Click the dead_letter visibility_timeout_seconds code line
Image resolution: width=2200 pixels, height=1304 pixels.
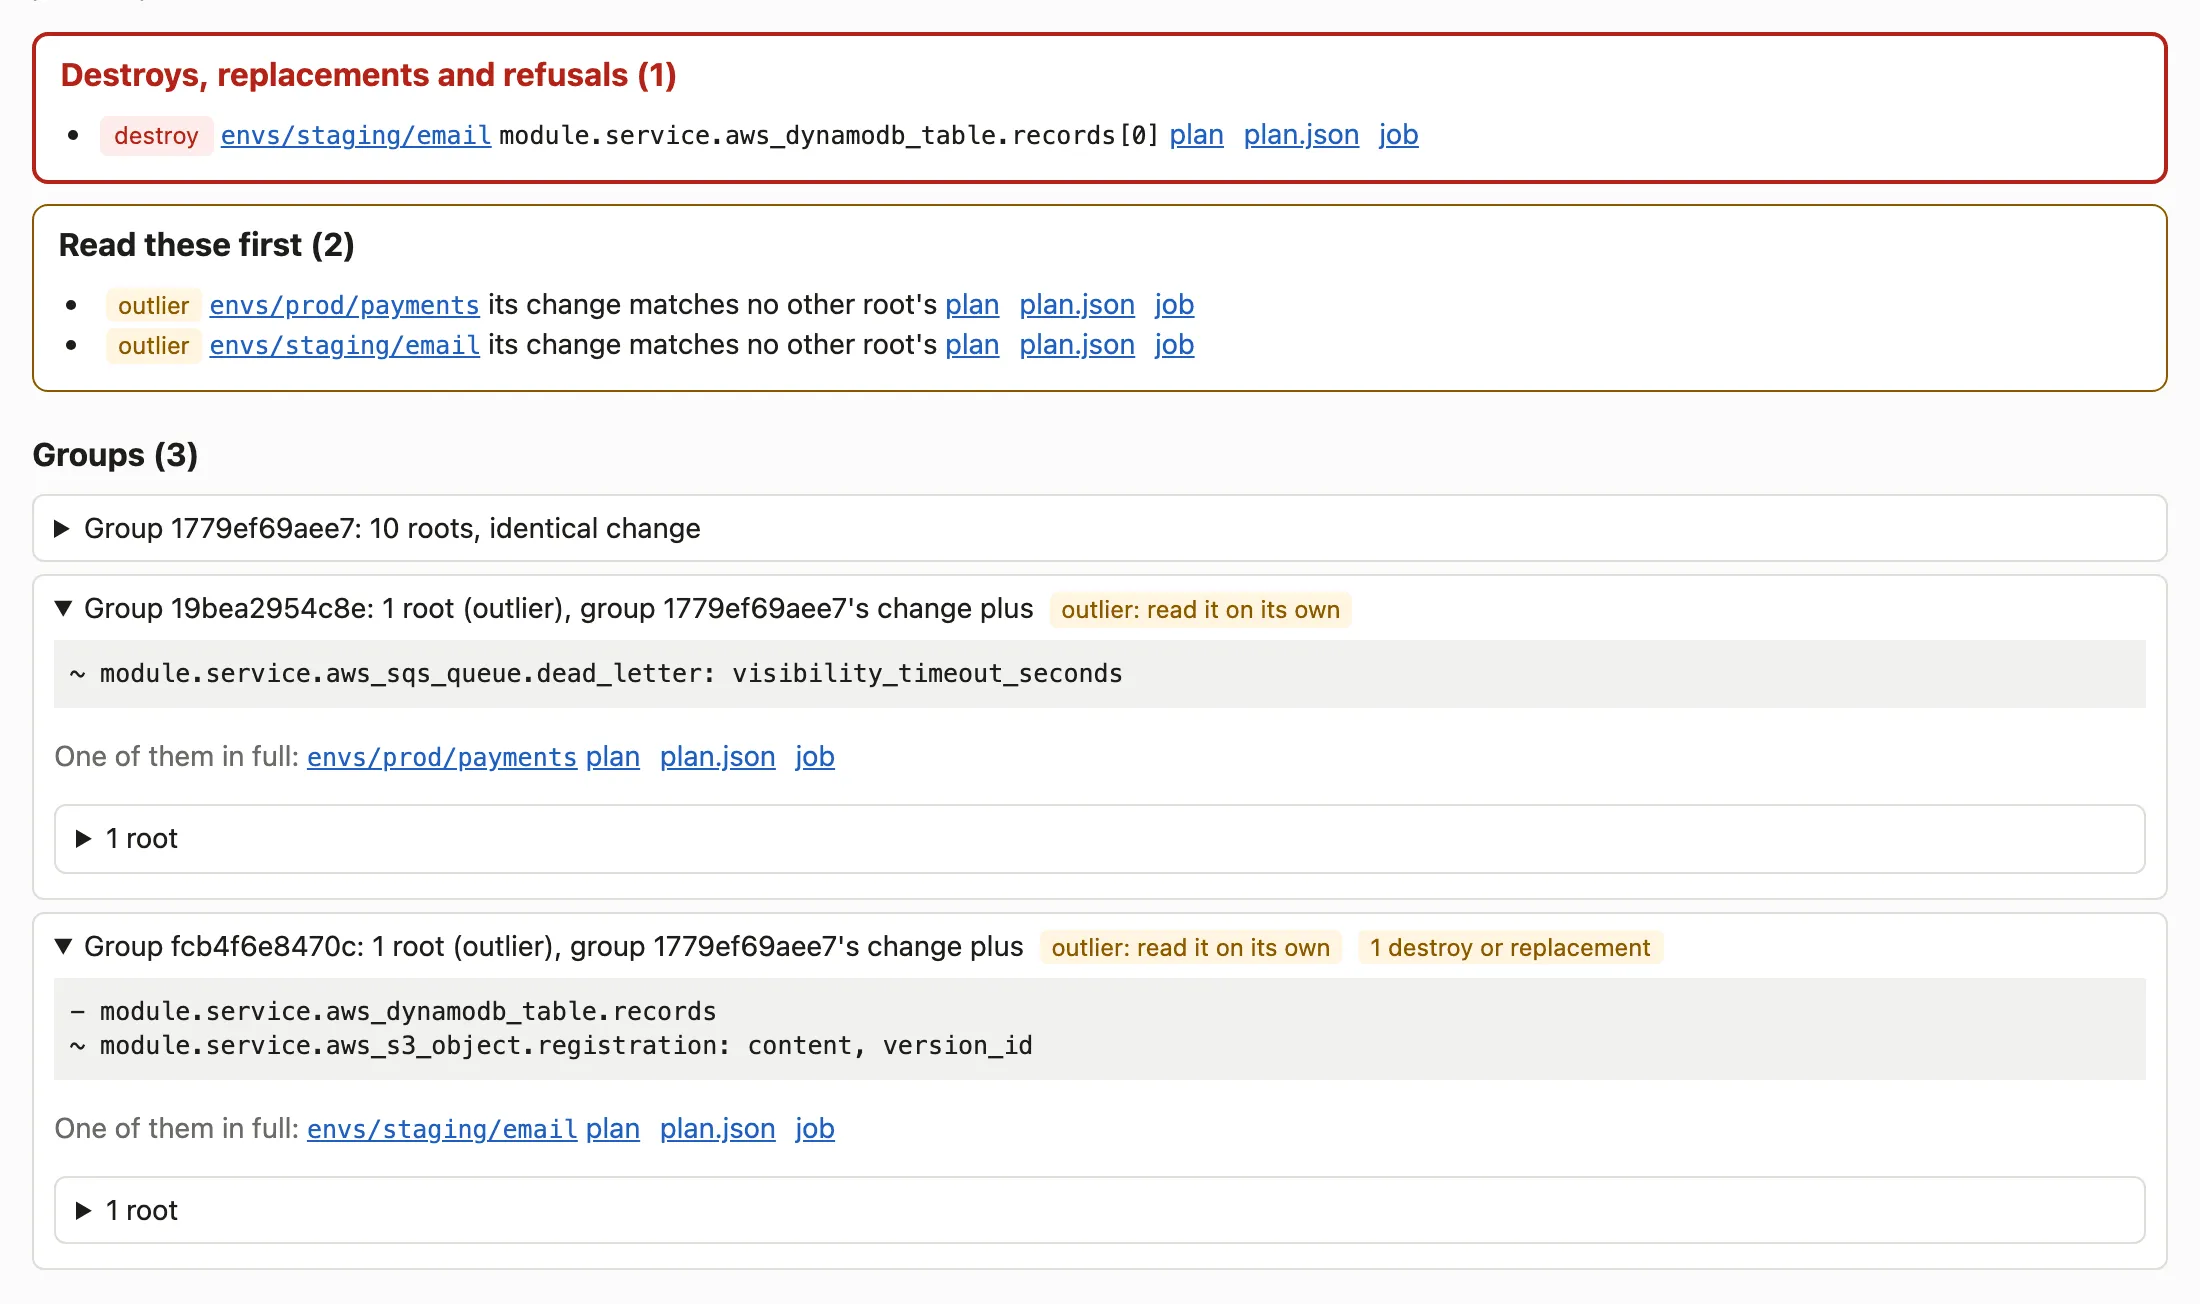click(x=596, y=674)
